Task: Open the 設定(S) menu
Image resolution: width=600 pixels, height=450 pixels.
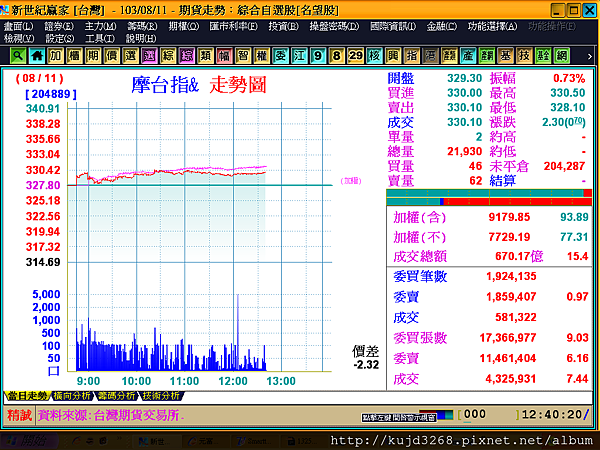Action: 60,38
